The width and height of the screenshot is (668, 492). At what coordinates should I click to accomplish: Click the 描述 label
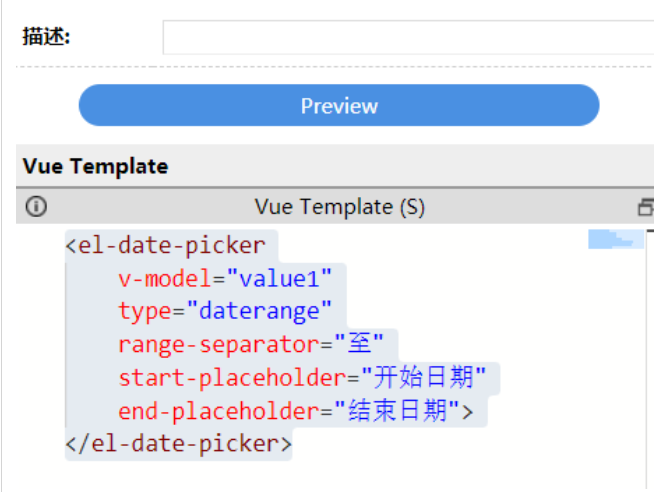(46, 38)
